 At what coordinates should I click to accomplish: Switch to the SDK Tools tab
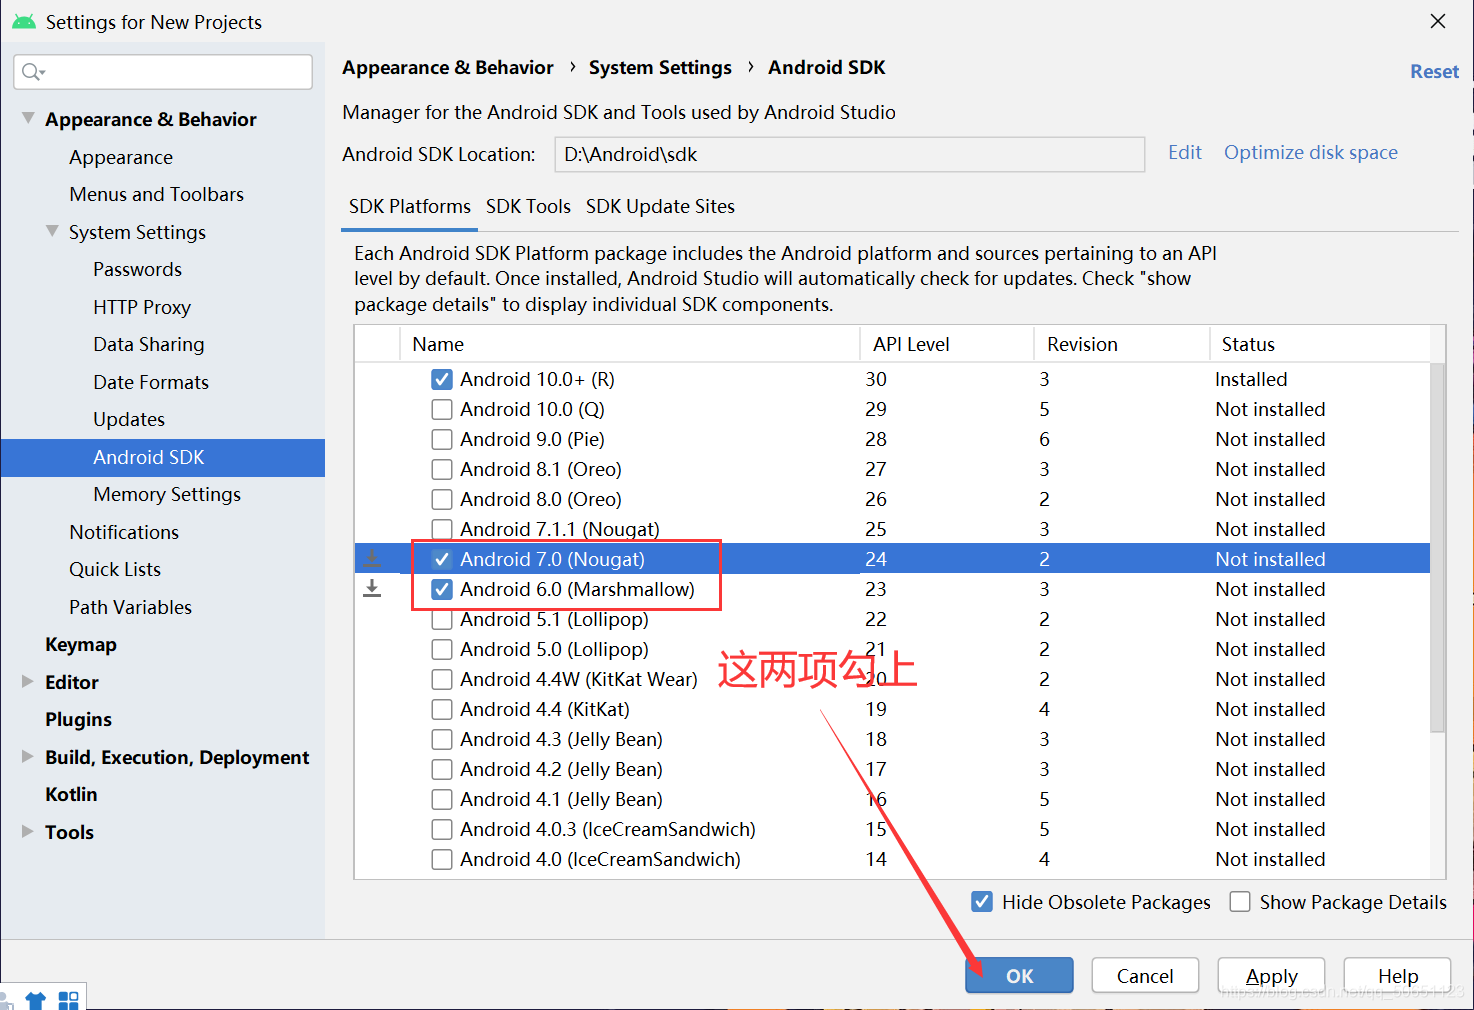click(x=528, y=206)
